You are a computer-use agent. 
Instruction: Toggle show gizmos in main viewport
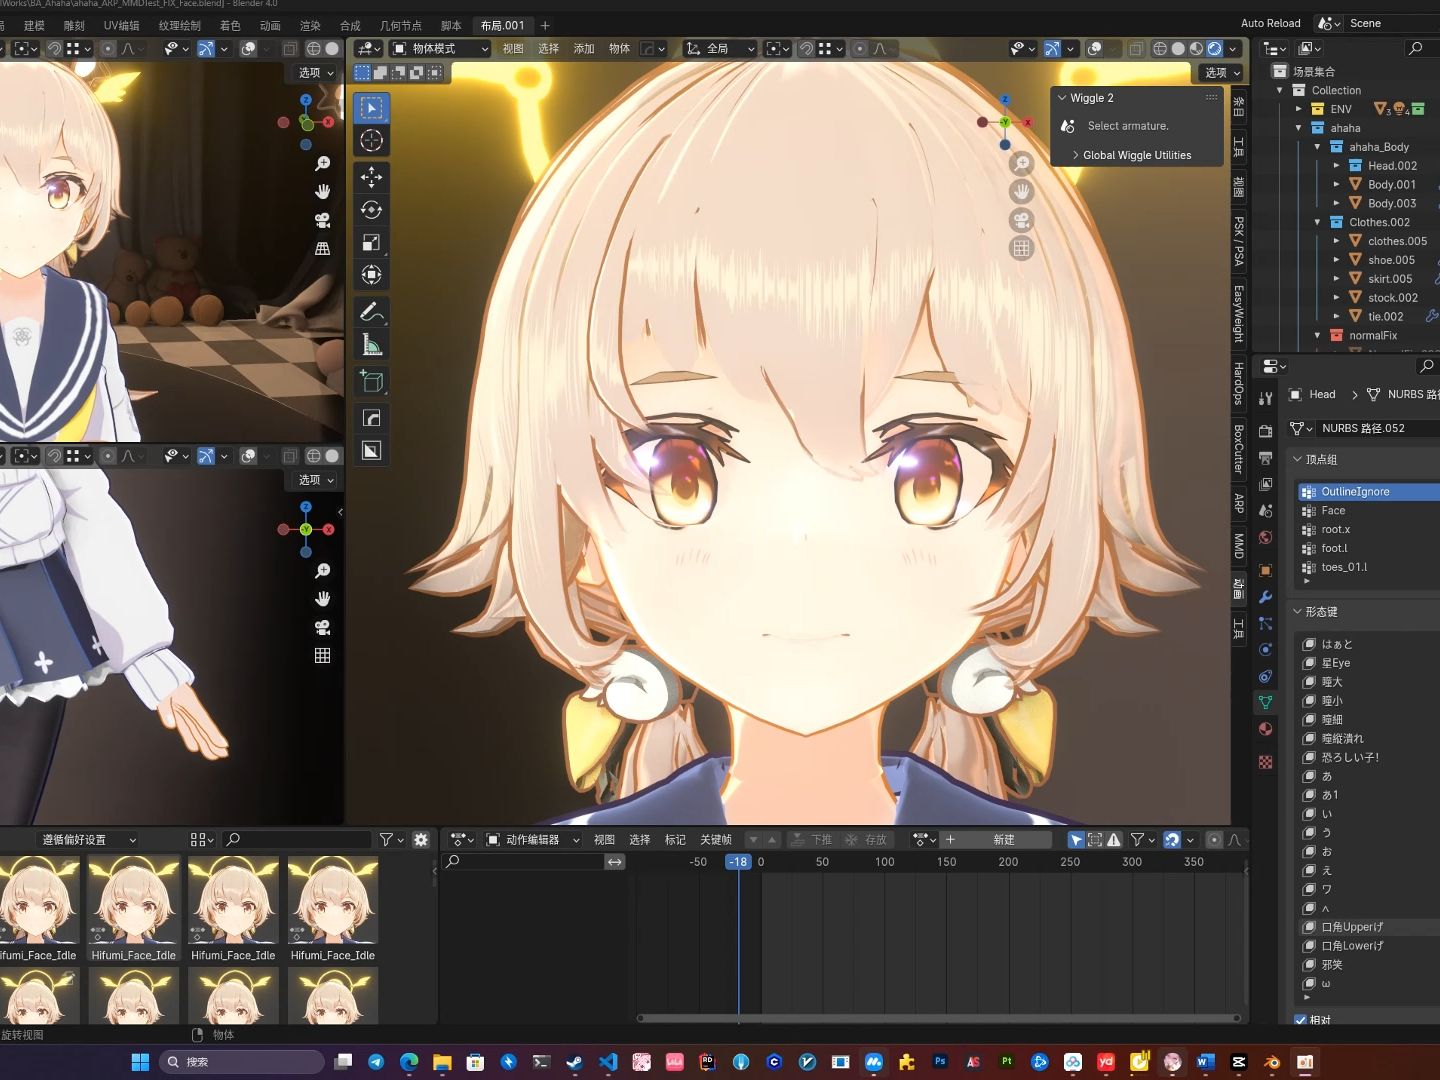point(1052,48)
